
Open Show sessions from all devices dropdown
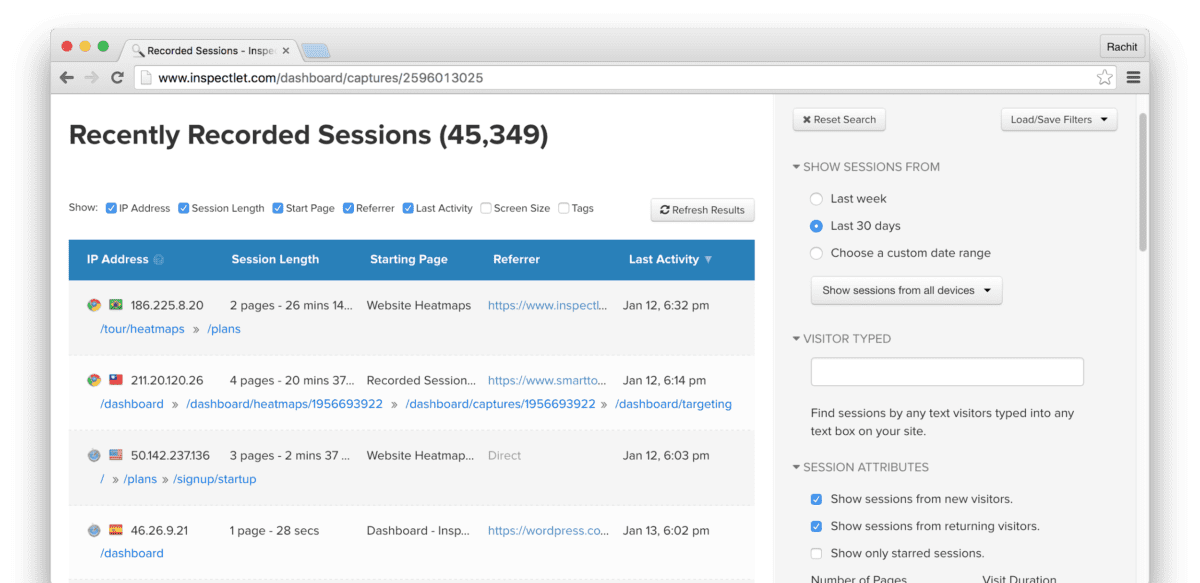(x=906, y=290)
